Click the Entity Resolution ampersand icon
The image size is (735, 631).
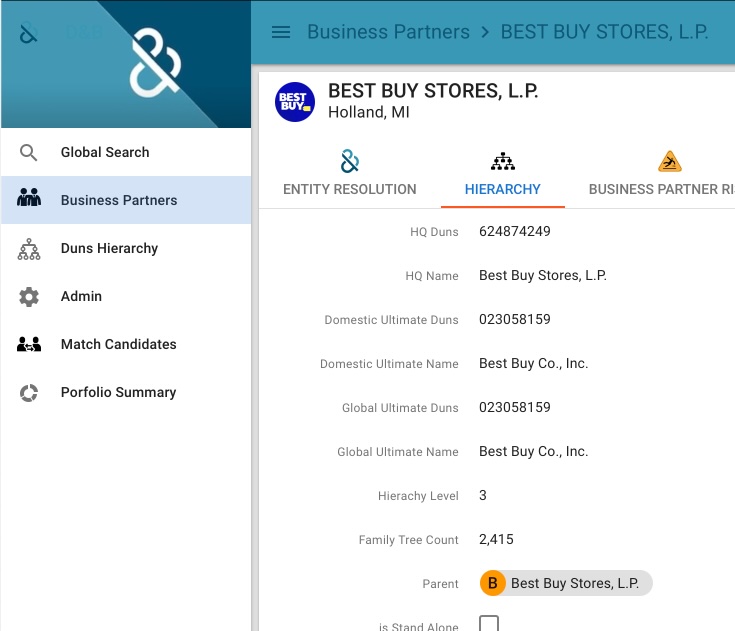click(350, 161)
